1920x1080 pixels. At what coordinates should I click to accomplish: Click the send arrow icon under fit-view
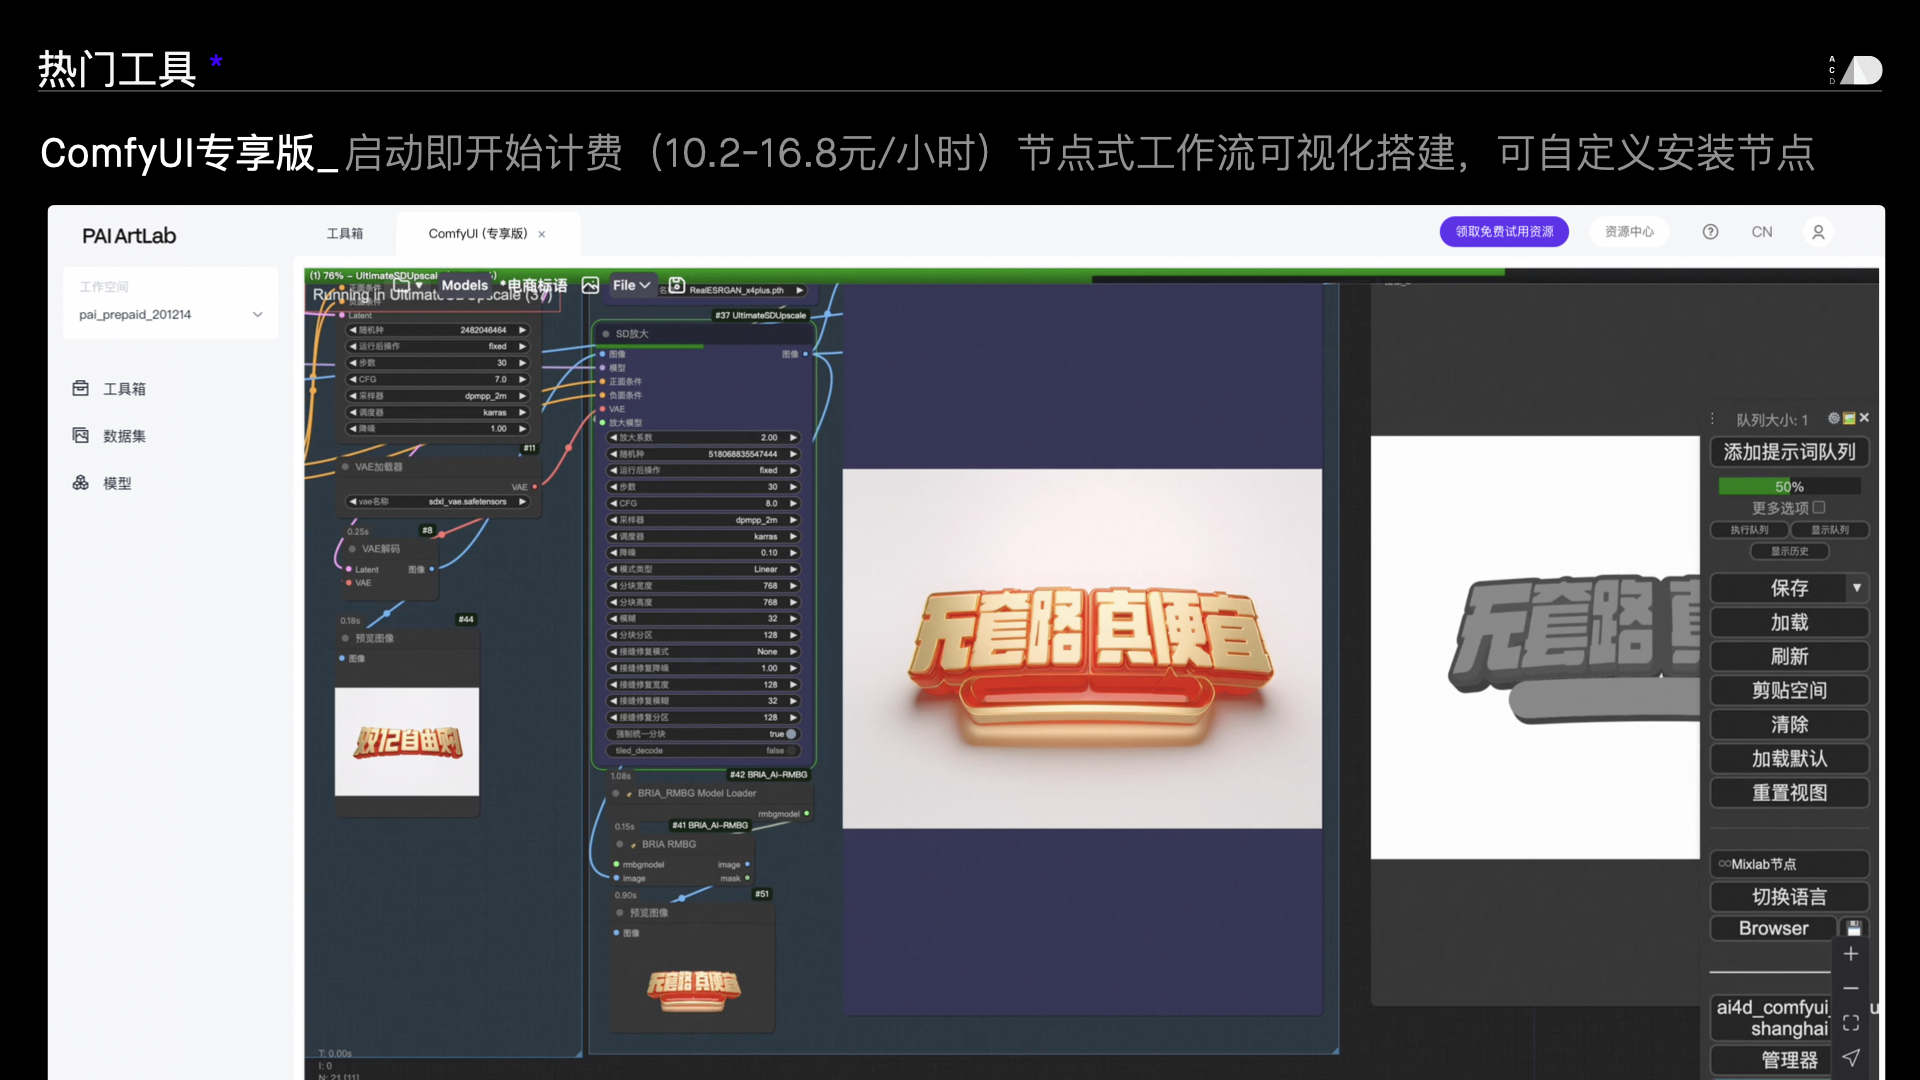(1851, 1057)
